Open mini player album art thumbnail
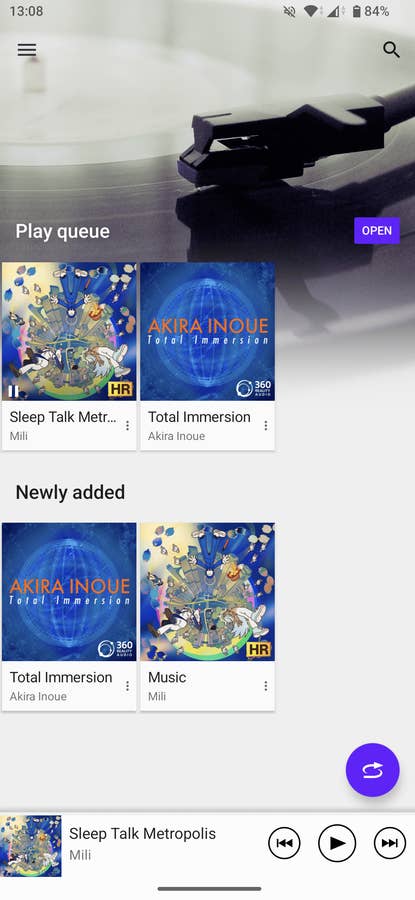 click(x=31, y=845)
